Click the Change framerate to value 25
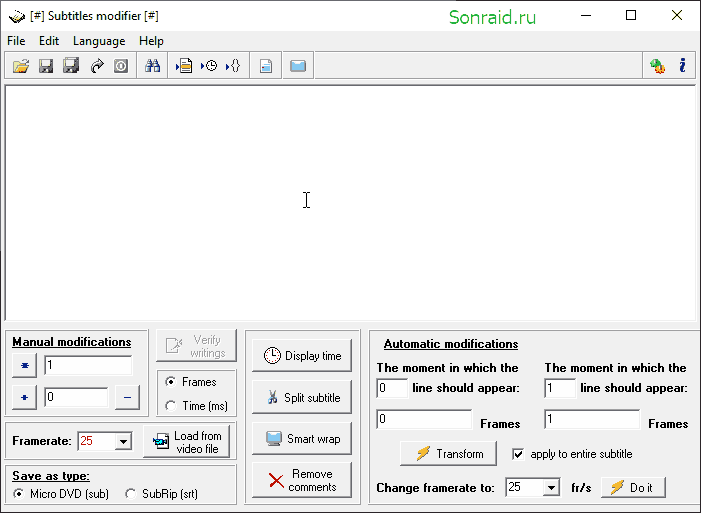This screenshot has width=701, height=513. tap(524, 487)
